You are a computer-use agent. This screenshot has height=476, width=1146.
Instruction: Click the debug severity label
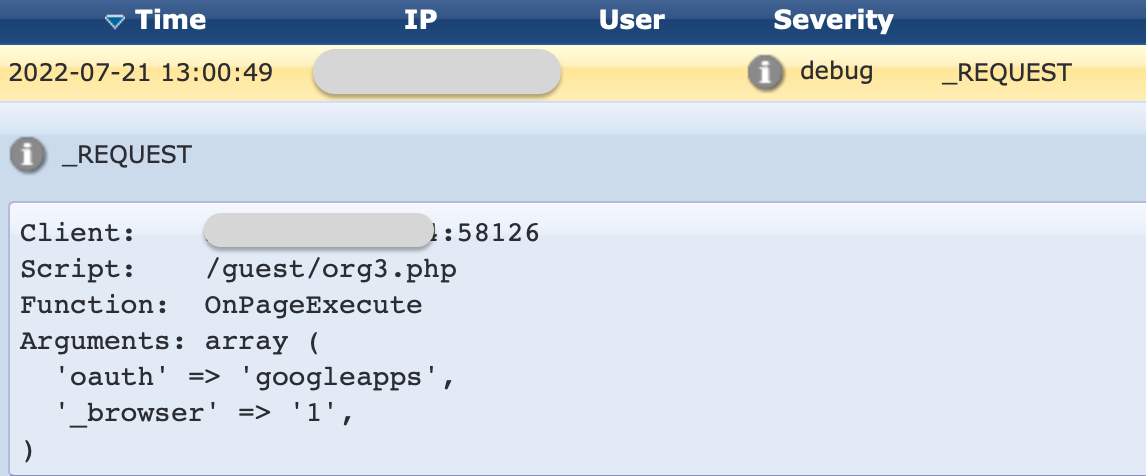point(836,72)
